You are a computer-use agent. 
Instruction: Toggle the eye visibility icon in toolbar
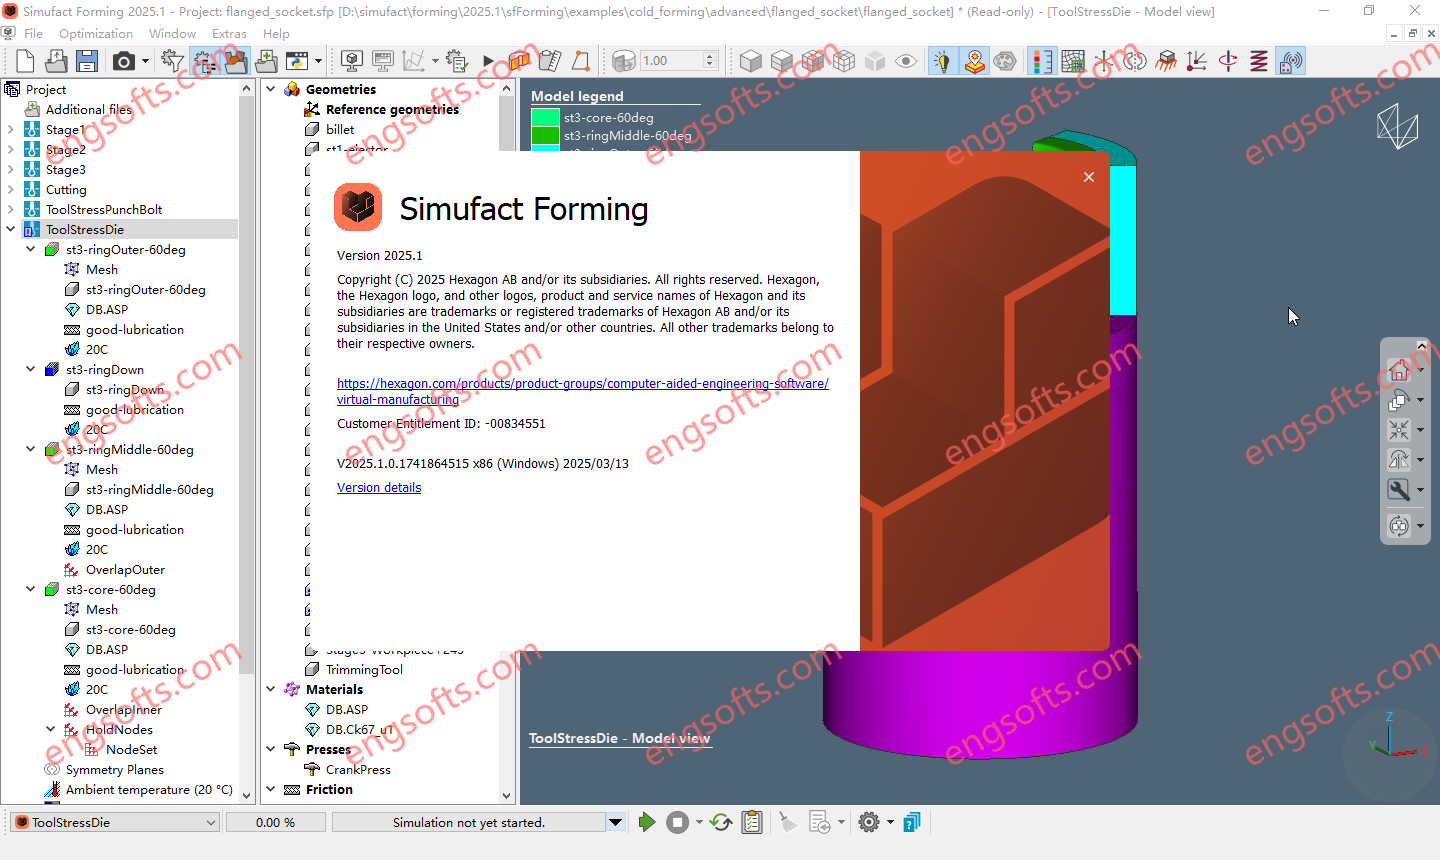point(906,61)
